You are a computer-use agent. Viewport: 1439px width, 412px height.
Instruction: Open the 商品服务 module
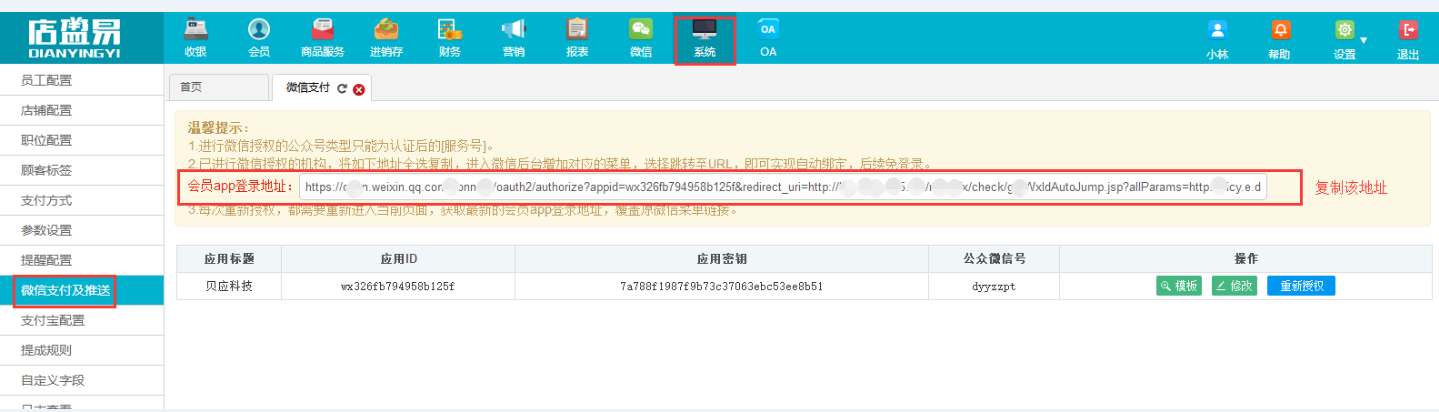[322, 39]
